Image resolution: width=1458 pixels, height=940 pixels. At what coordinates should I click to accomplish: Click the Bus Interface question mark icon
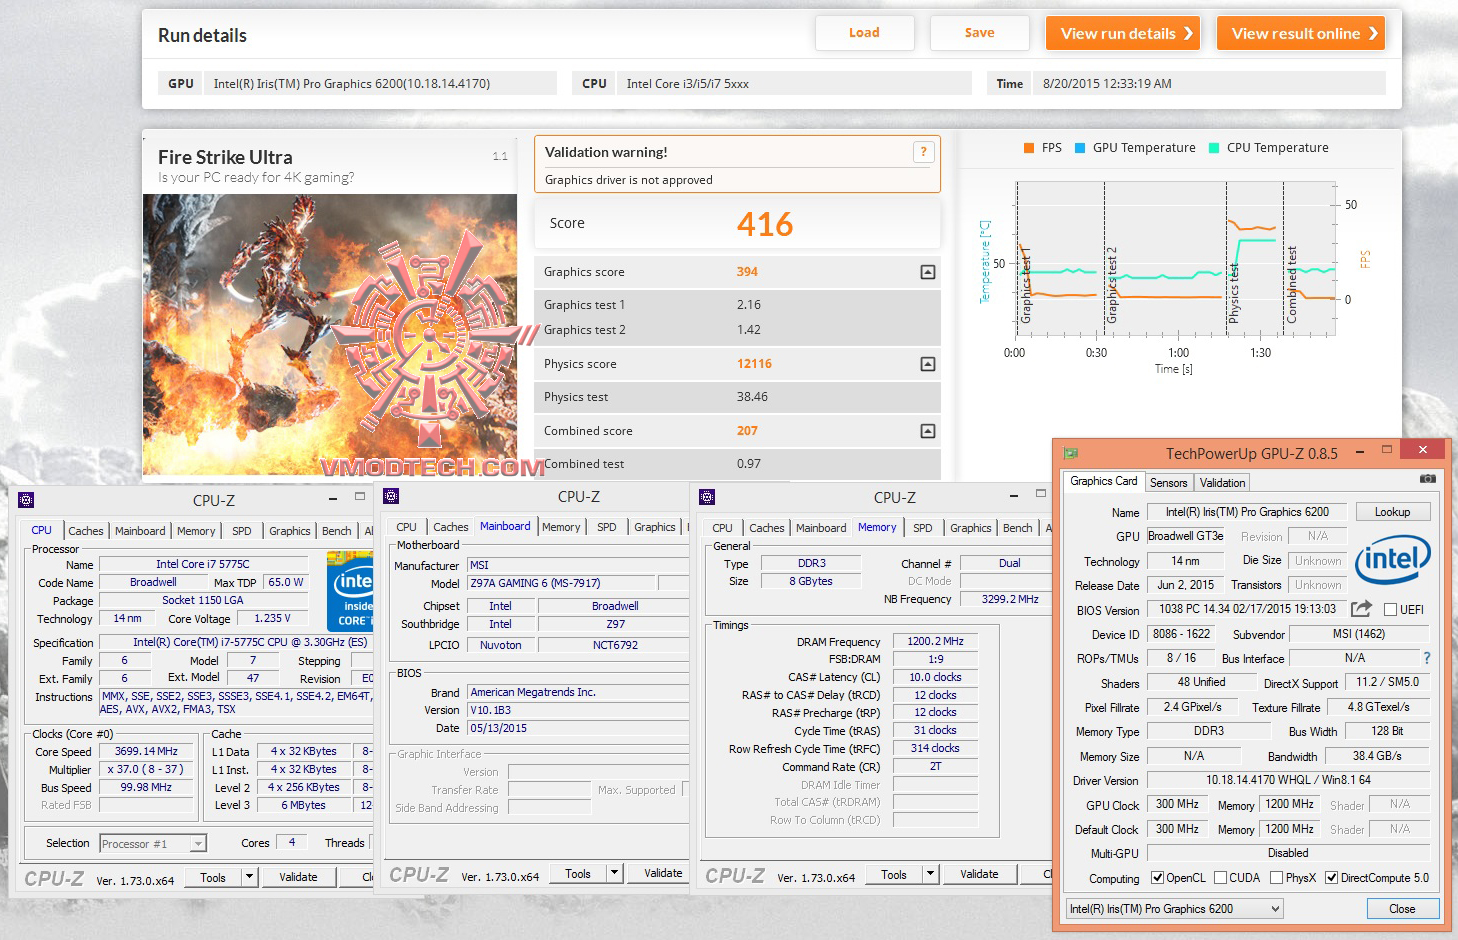click(x=1427, y=658)
